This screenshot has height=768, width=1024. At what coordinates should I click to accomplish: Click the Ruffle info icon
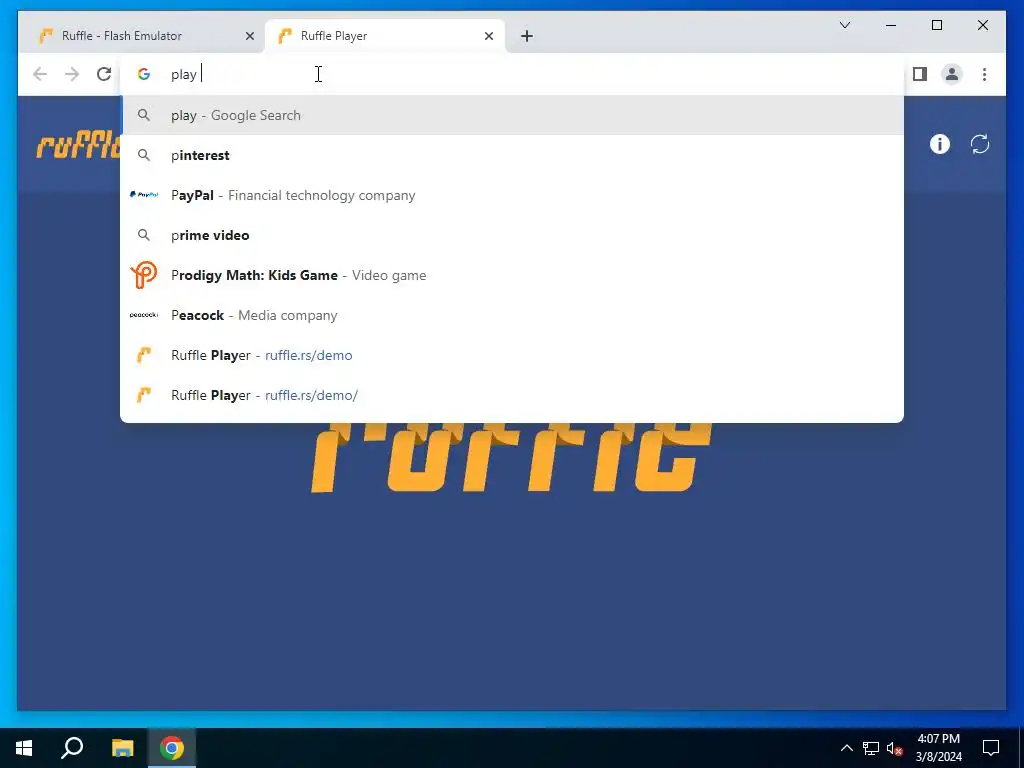(940, 144)
